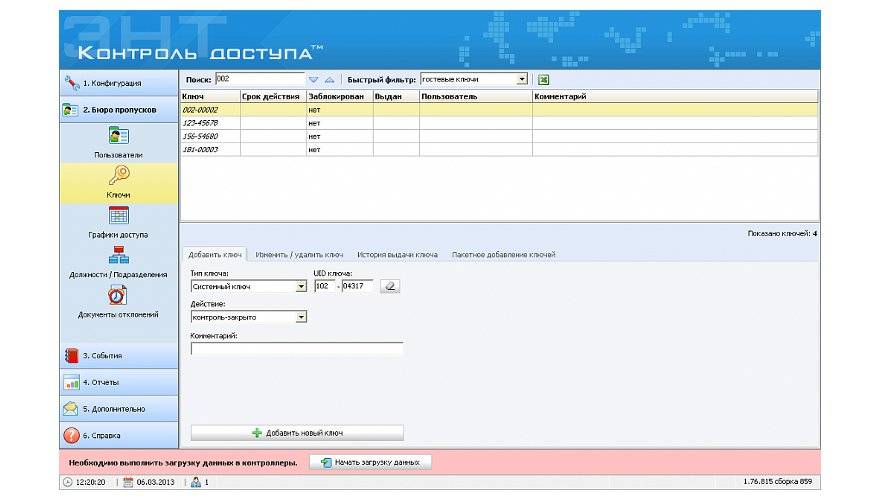Screen dimensions: 880x500
Task: Open Пакетное добавление ключей tab
Action: (x=503, y=255)
